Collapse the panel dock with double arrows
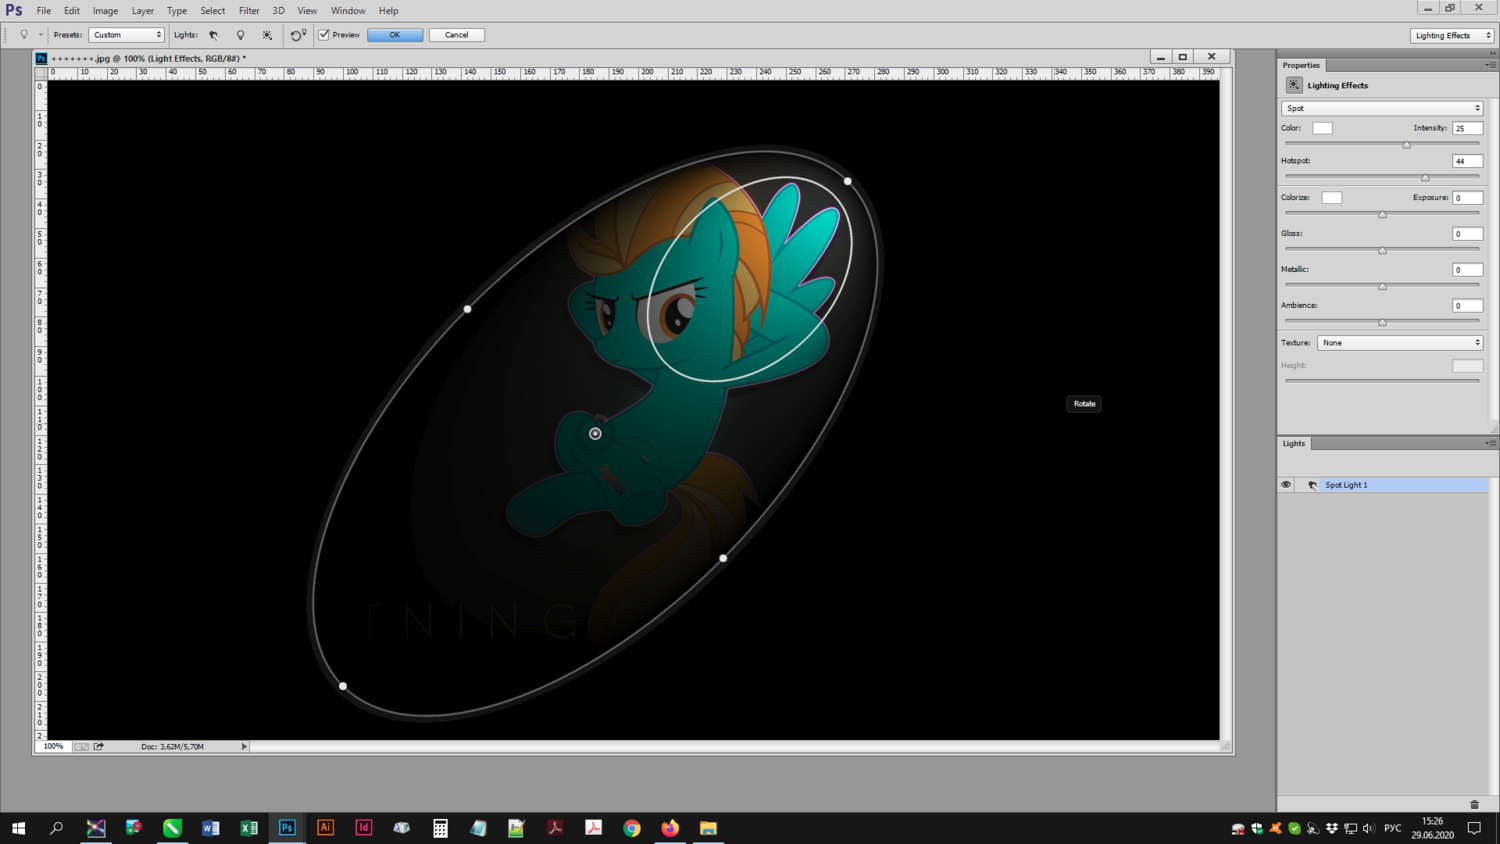 [1492, 53]
